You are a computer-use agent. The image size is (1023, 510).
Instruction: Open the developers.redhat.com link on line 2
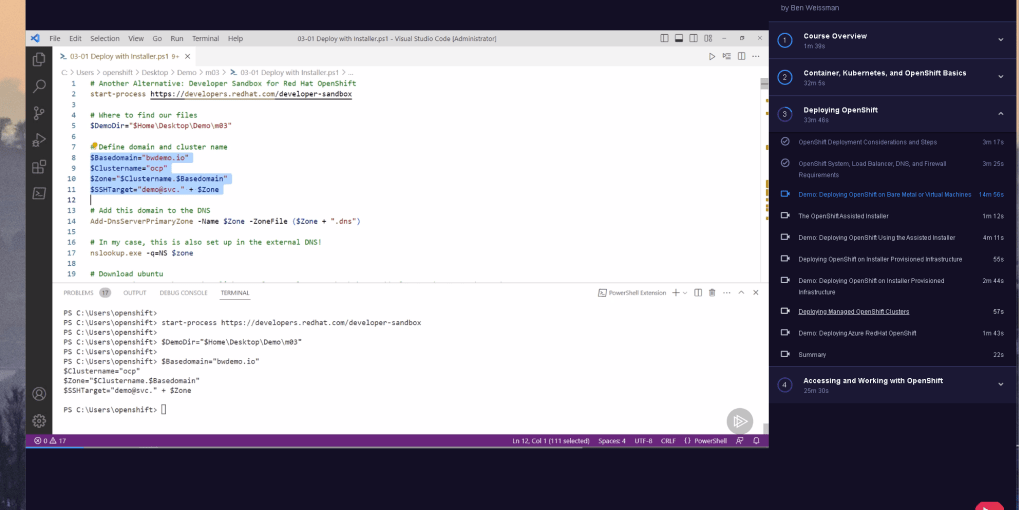pos(251,94)
